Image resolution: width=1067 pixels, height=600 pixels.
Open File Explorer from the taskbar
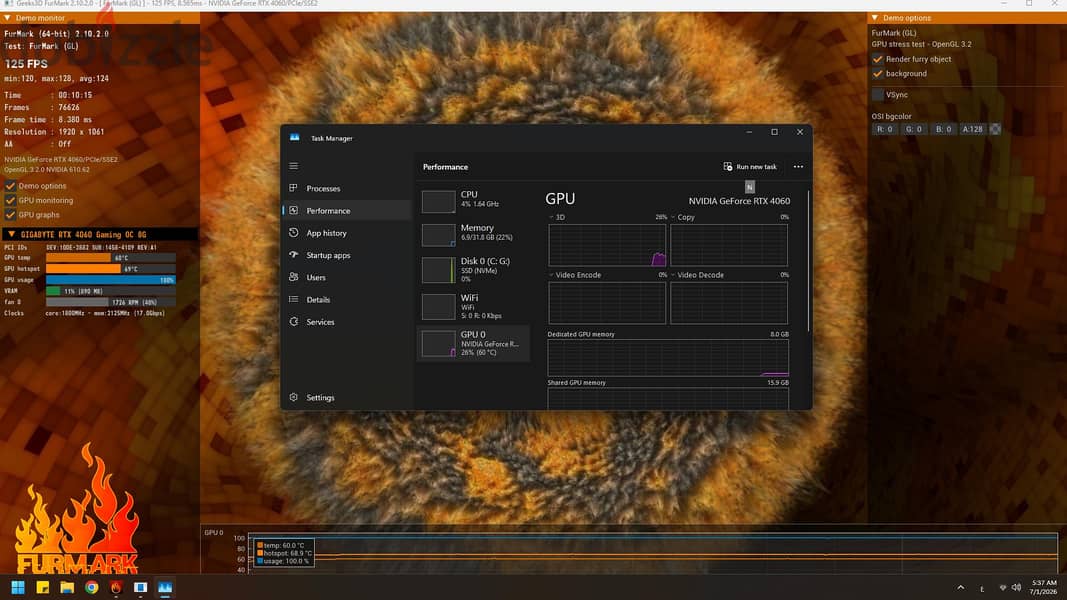click(67, 587)
